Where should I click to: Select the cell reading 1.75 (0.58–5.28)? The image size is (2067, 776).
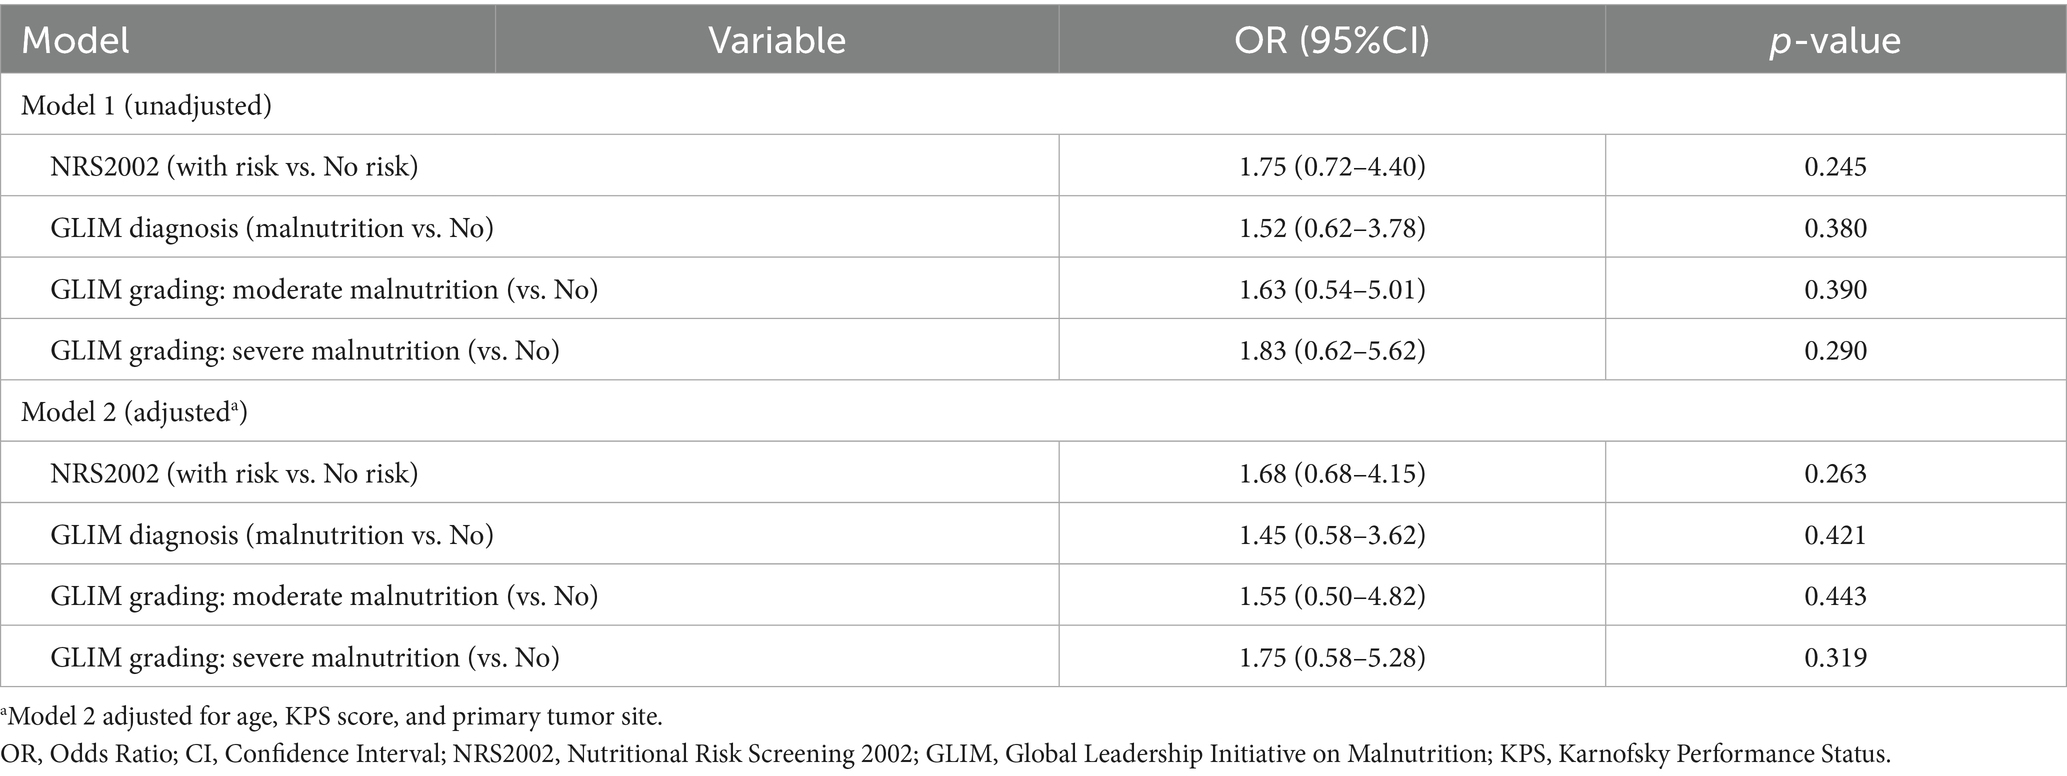pos(1332,657)
